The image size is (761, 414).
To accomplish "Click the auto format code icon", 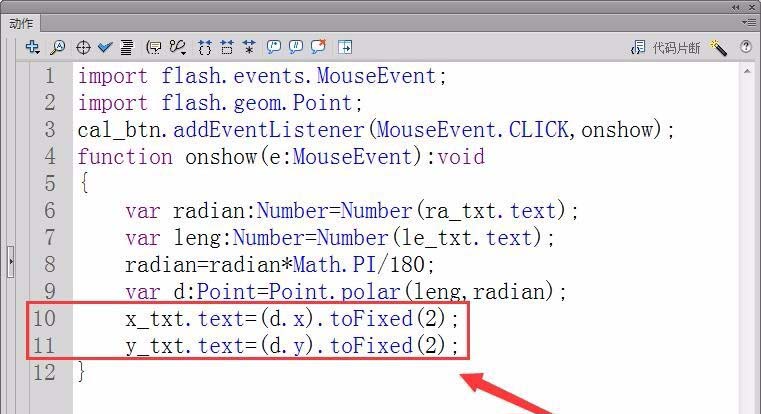I will (127, 47).
